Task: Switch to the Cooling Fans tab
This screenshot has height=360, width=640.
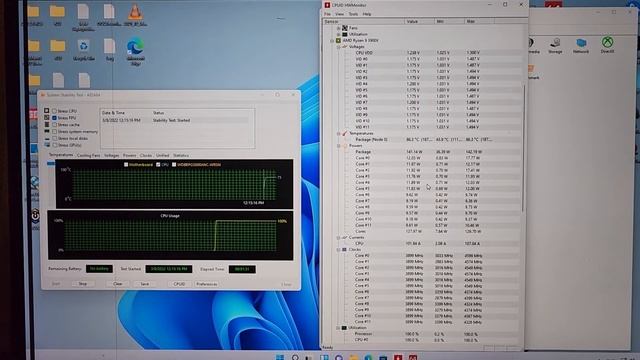Action: [x=88, y=155]
